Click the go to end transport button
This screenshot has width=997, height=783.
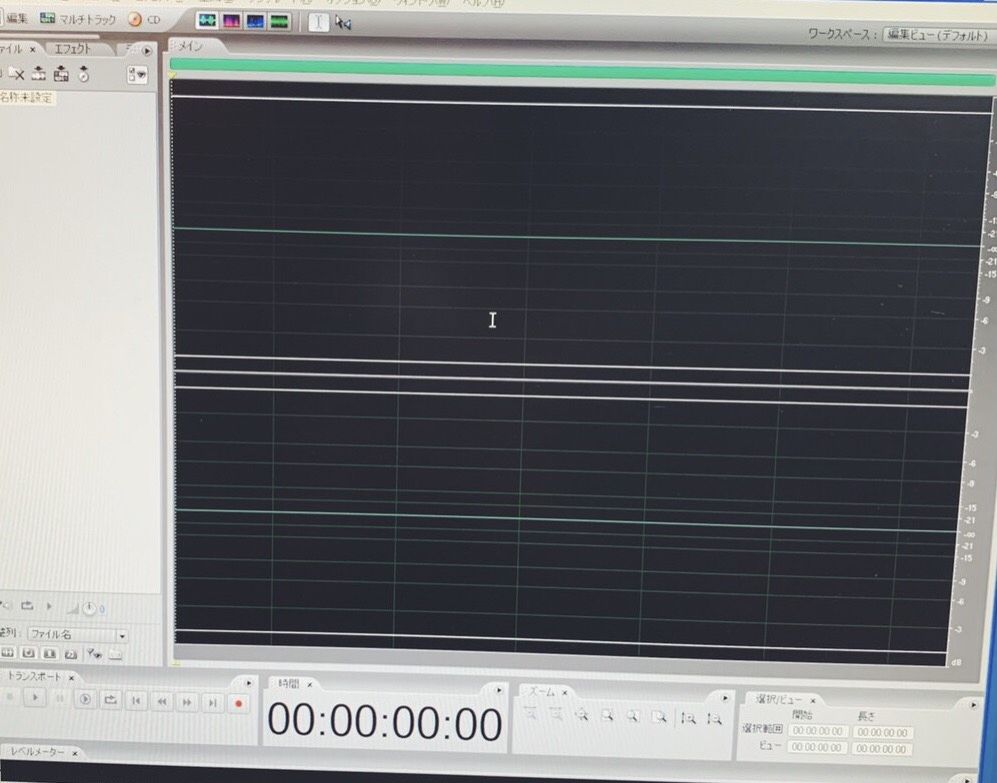click(x=212, y=702)
